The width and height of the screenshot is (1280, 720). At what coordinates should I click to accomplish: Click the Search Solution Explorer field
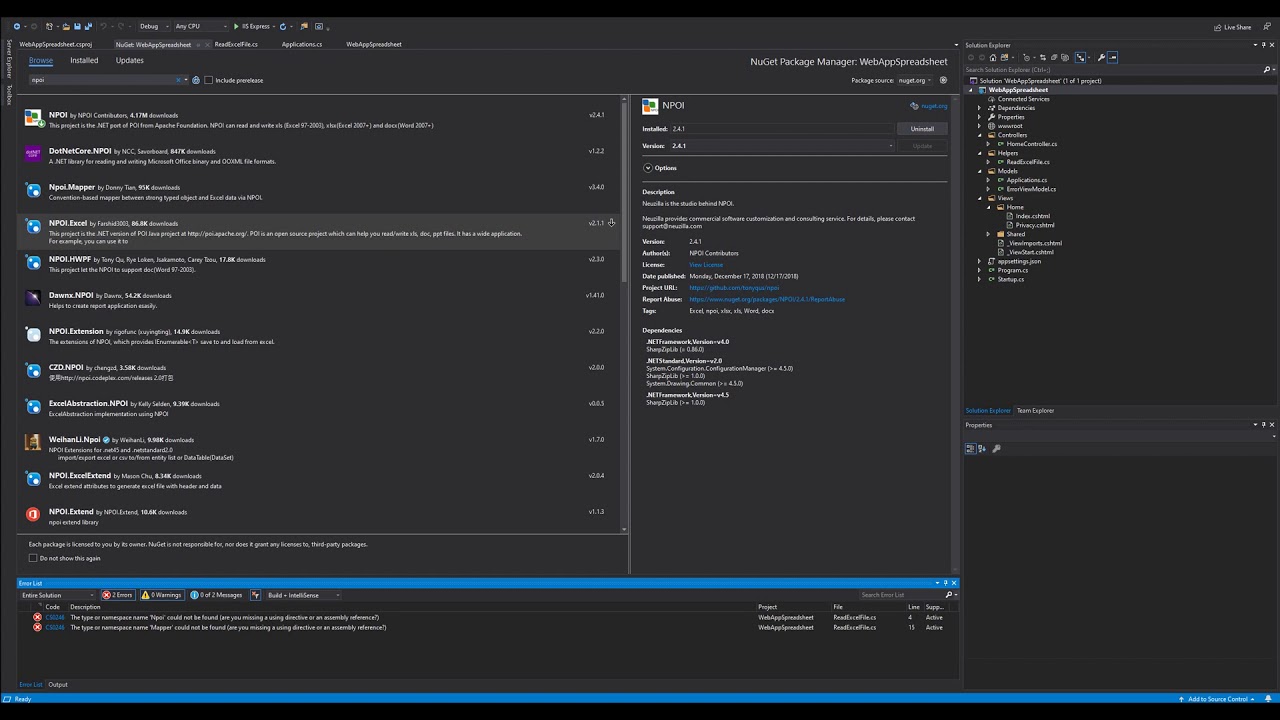(x=1112, y=70)
